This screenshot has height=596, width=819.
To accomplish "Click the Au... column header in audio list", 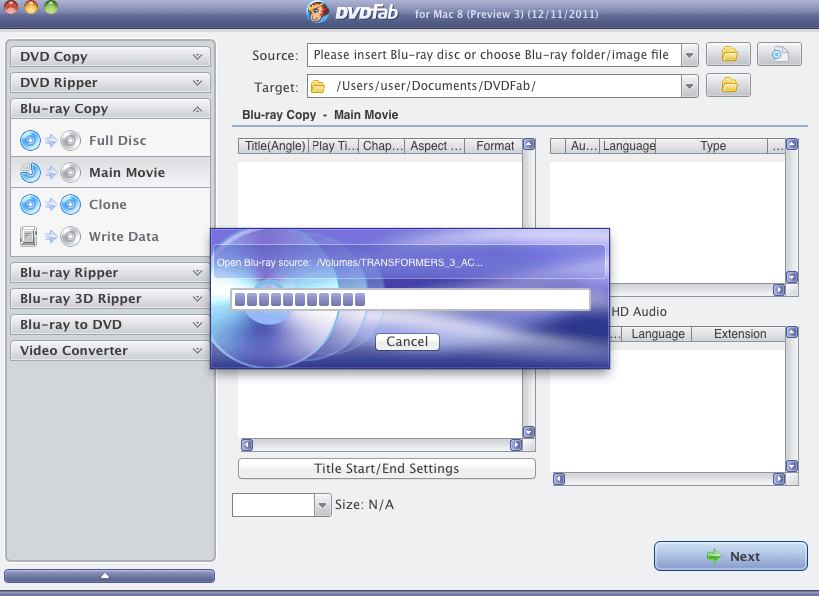I will [583, 146].
